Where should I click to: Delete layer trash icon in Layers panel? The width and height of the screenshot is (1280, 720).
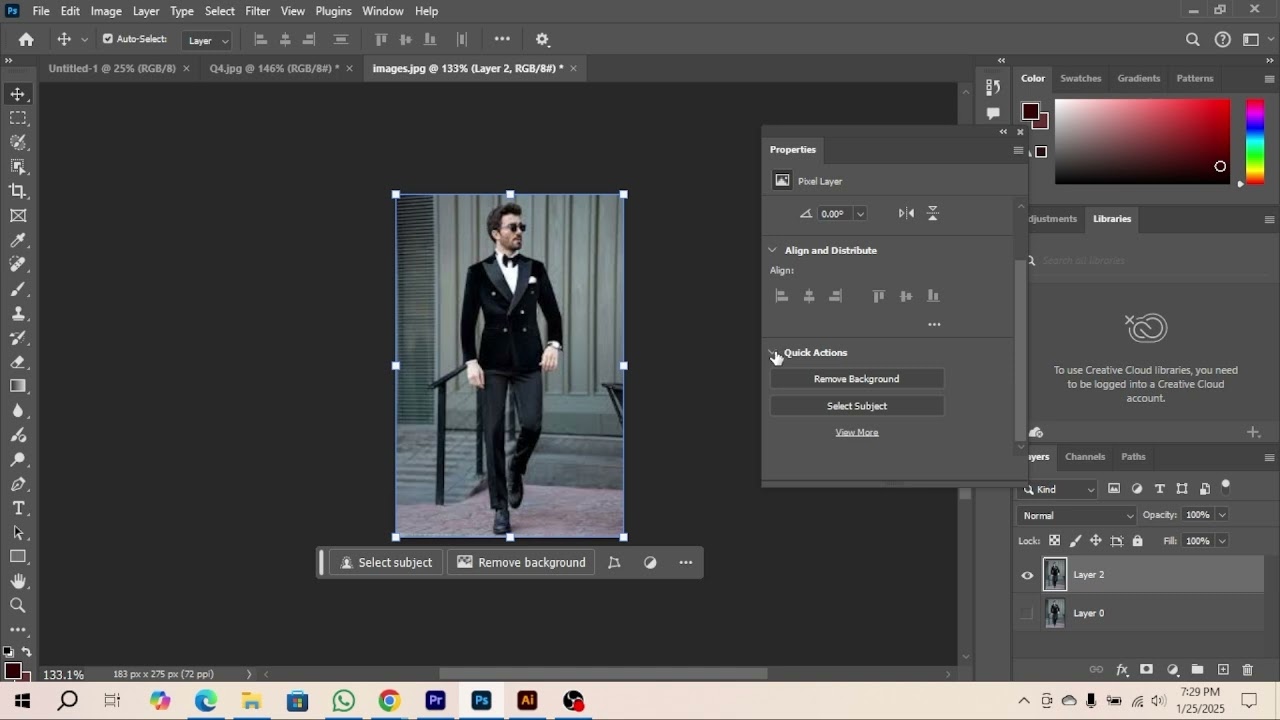[1247, 669]
